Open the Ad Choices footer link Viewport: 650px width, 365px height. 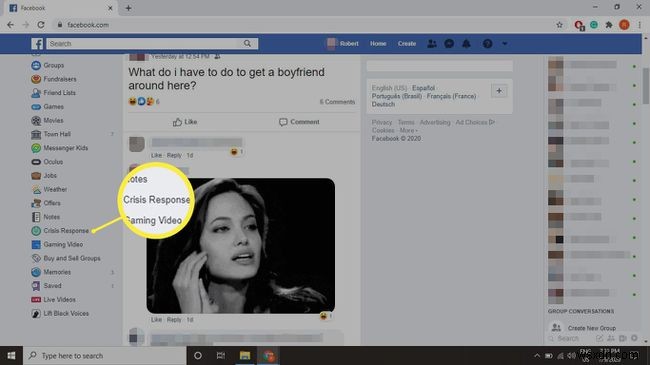click(475, 122)
